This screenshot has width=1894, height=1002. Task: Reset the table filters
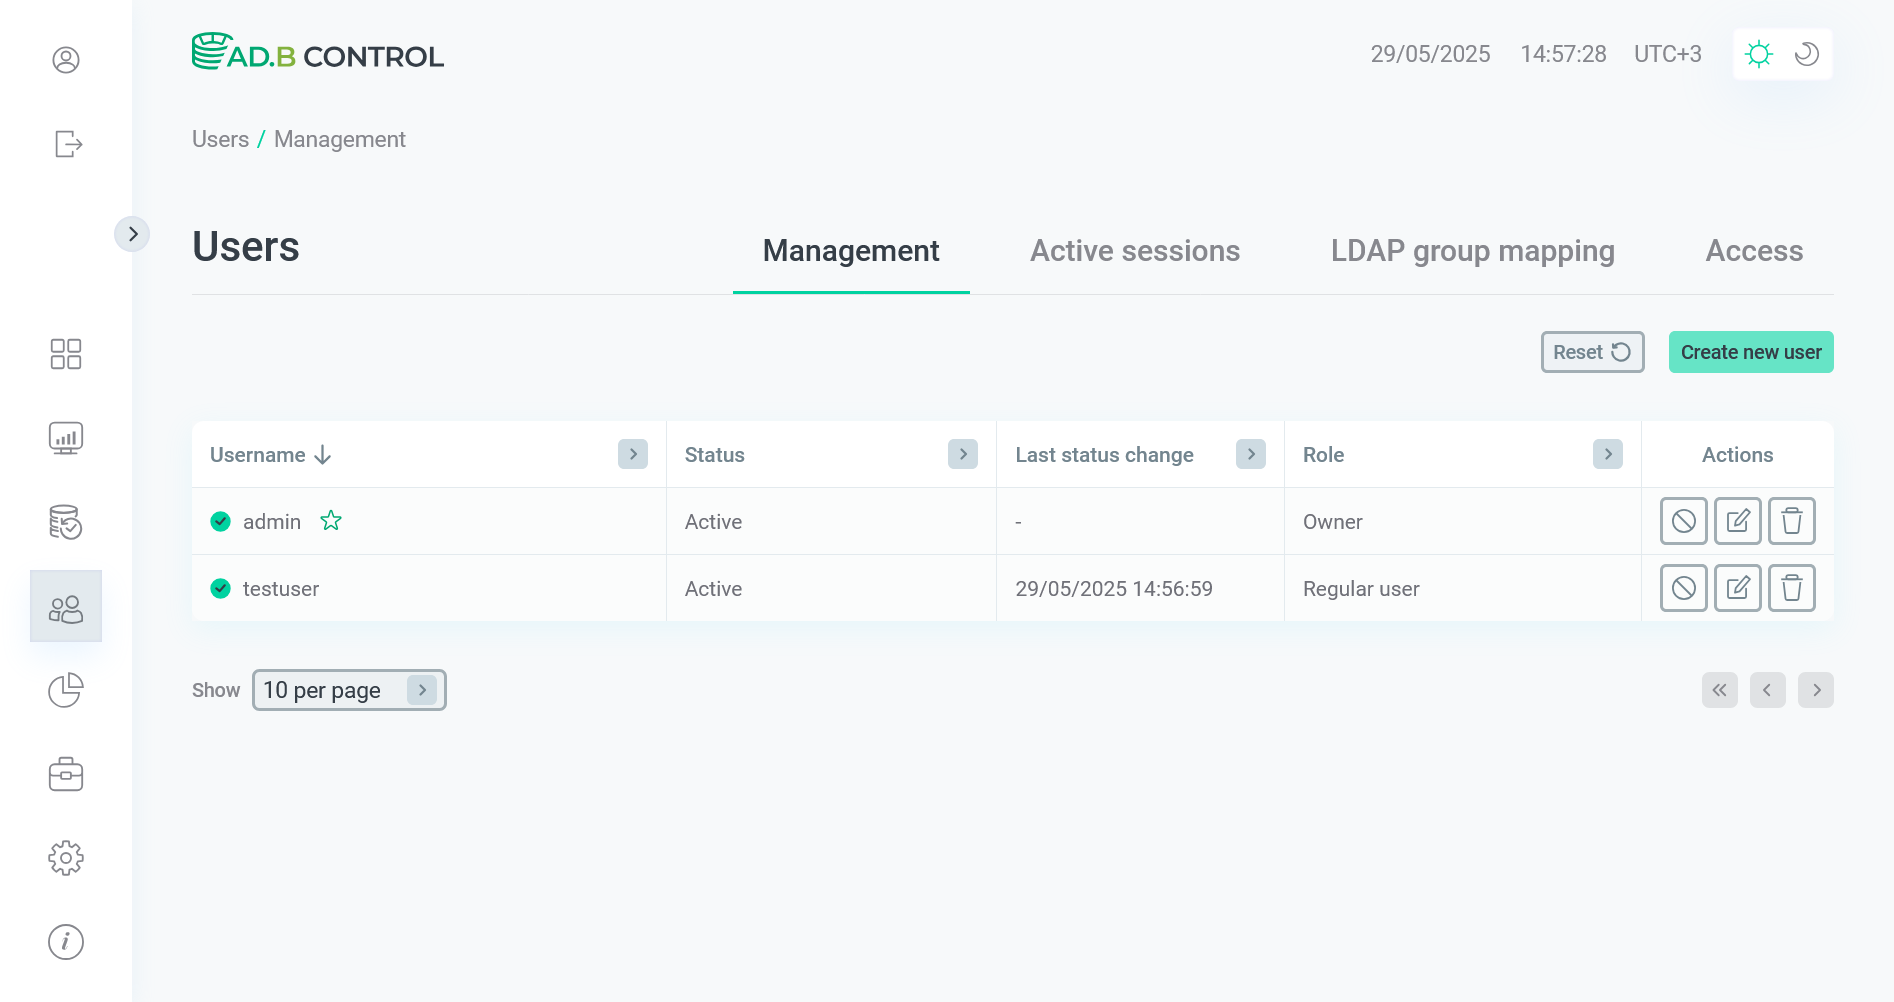point(1591,352)
